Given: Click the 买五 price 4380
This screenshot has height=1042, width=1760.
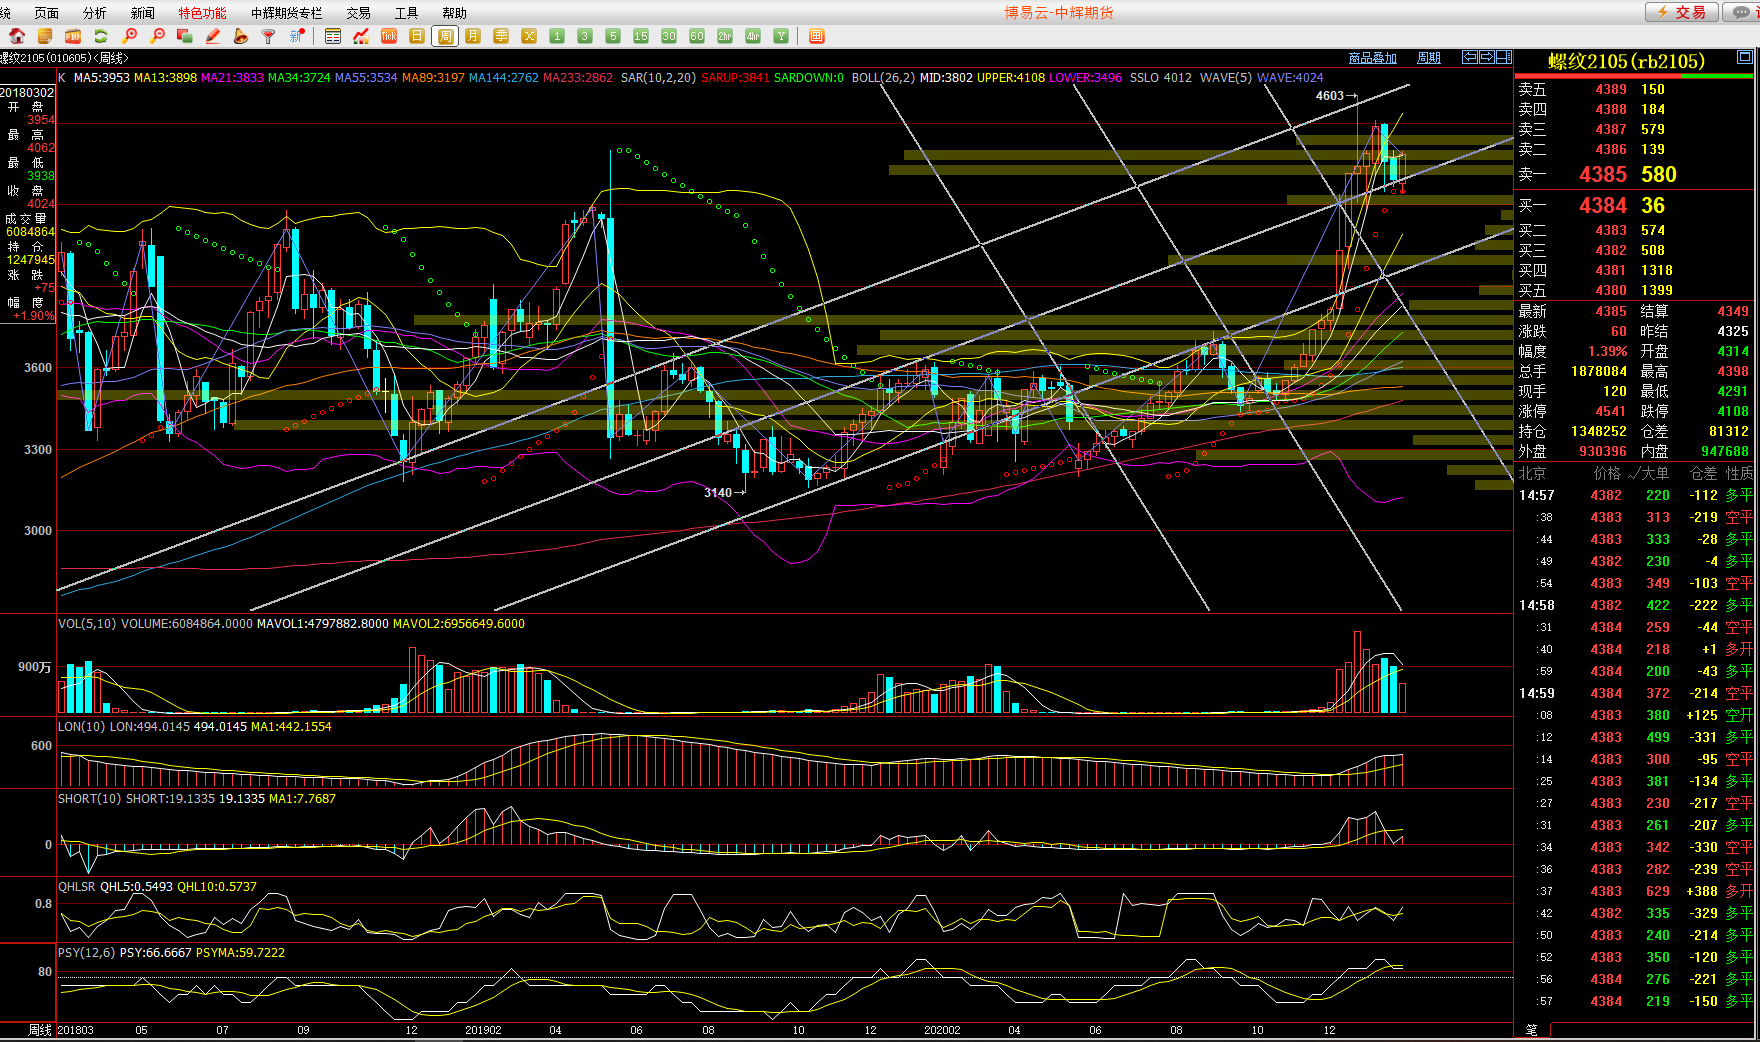Looking at the screenshot, I should [x=1610, y=290].
